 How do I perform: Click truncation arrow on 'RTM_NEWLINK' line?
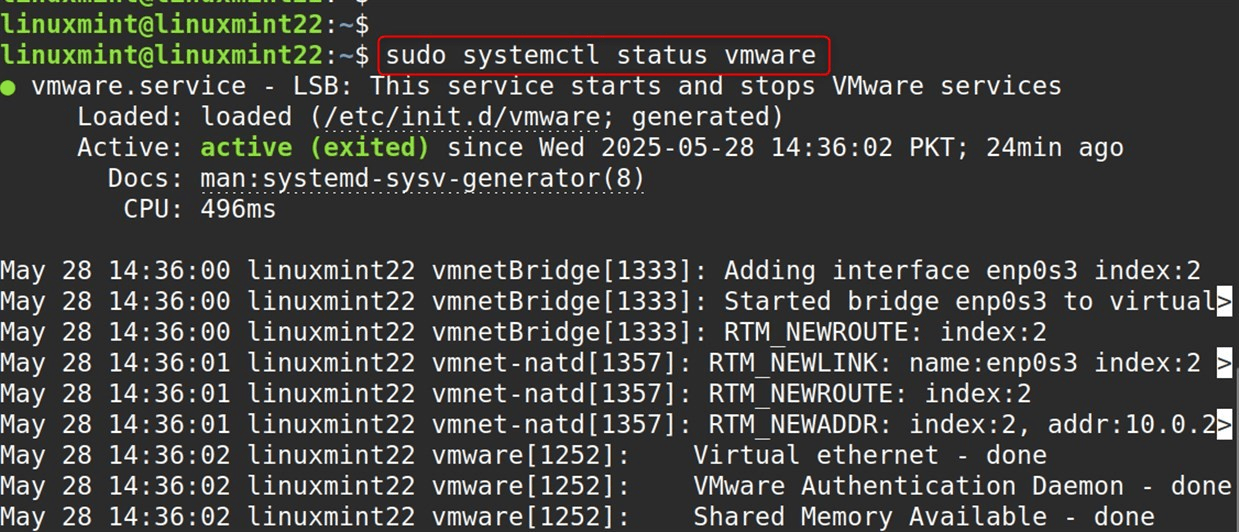click(1224, 365)
